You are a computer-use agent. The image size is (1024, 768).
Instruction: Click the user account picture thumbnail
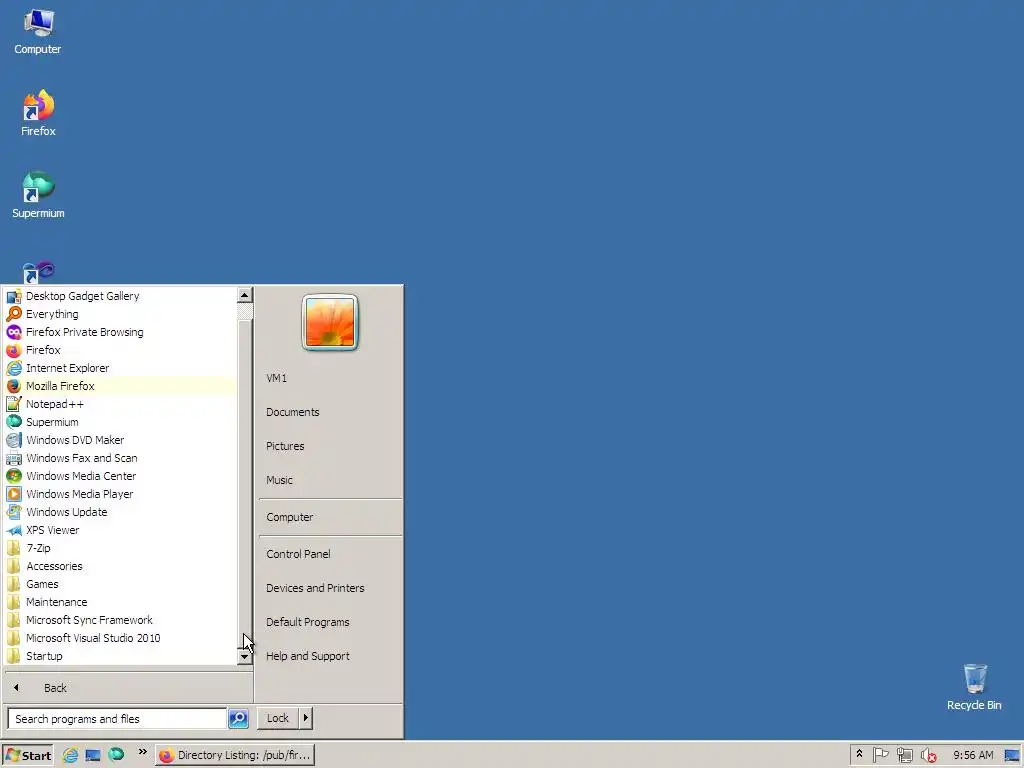[330, 323]
